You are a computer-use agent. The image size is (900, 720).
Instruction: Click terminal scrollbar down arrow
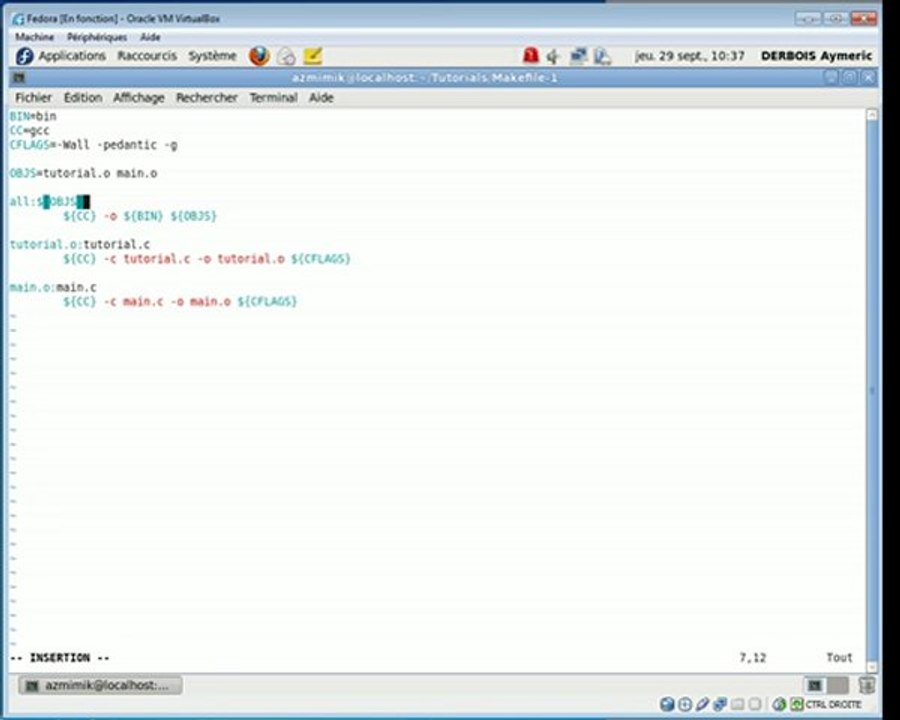pyautogui.click(x=872, y=667)
